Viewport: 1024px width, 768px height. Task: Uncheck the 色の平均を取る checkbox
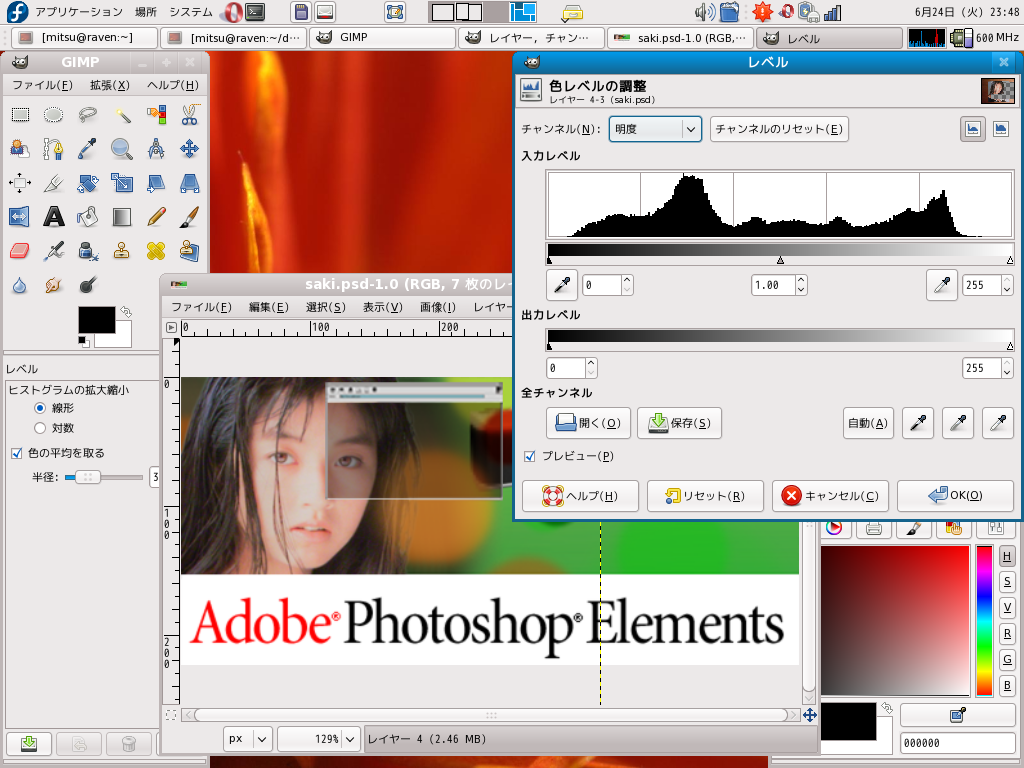pyautogui.click(x=16, y=453)
